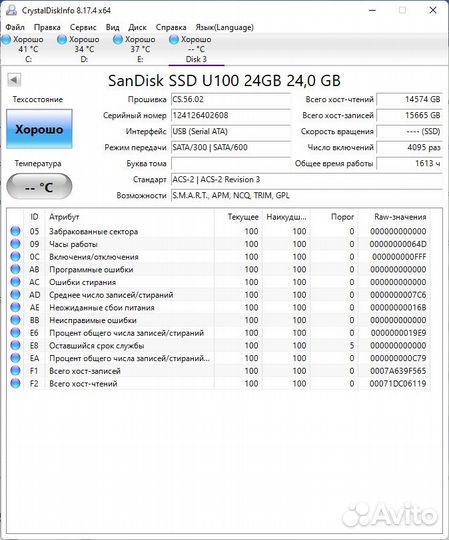Click the previous disk arrow button
Screen dimensions: 449x540
(x=14, y=80)
